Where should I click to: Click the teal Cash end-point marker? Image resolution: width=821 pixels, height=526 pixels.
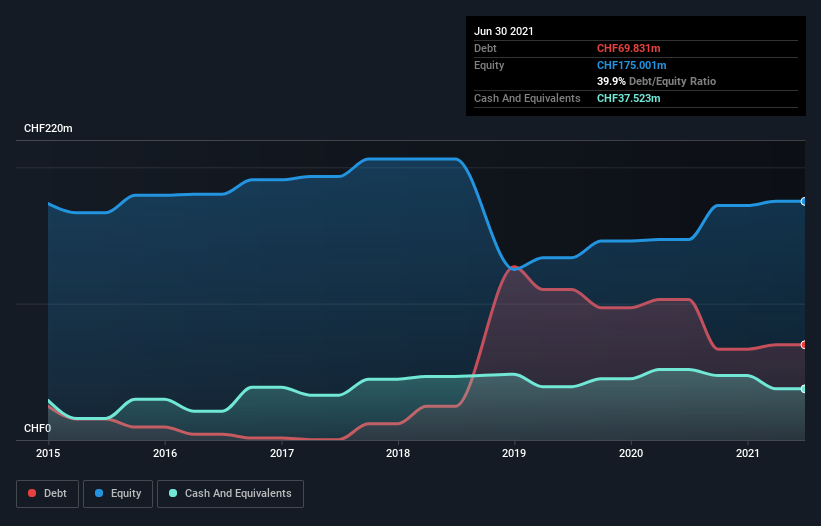(x=804, y=389)
